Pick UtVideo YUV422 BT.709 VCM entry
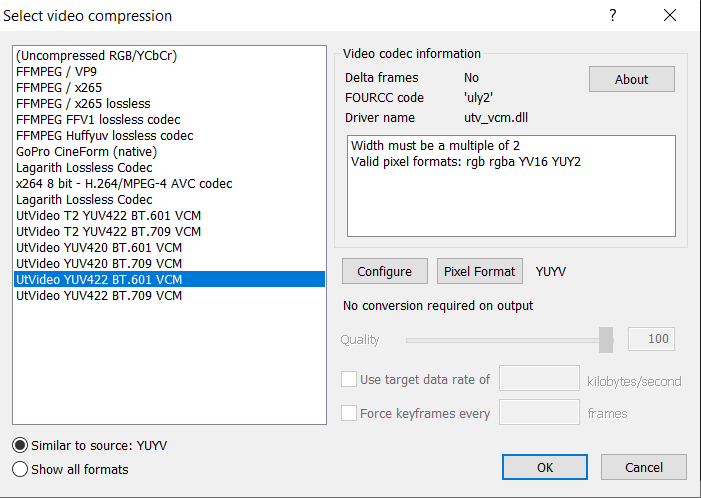The height and width of the screenshot is (498, 701). coord(99,296)
